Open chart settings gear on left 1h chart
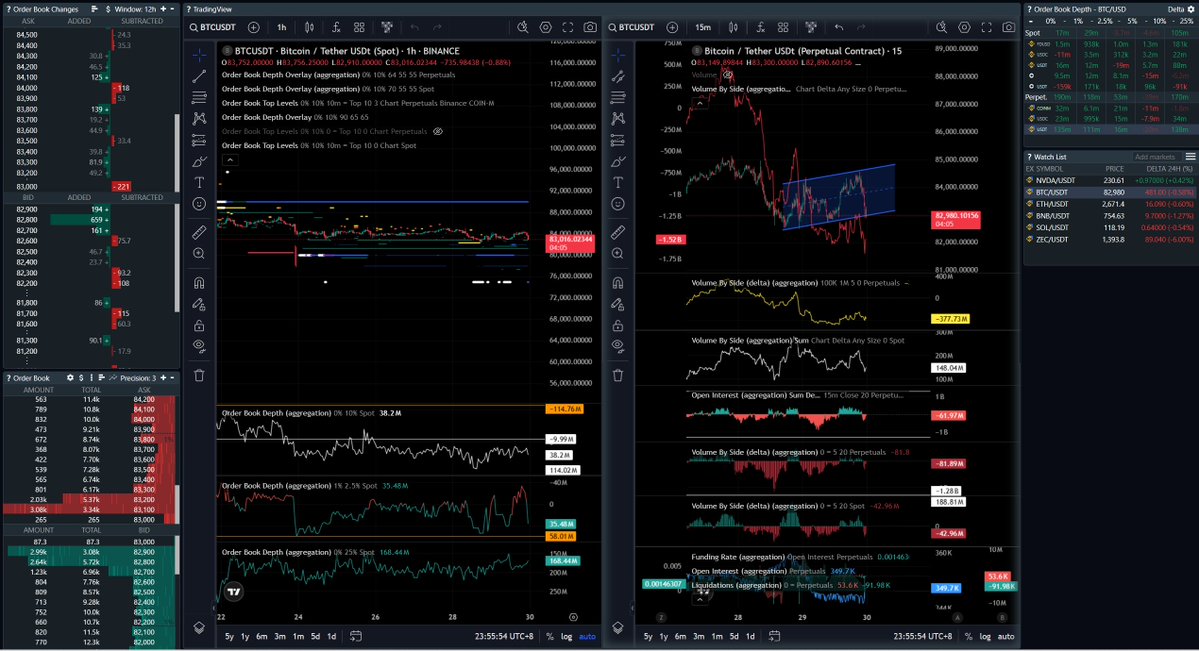This screenshot has height=651, width=1199. click(x=545, y=28)
